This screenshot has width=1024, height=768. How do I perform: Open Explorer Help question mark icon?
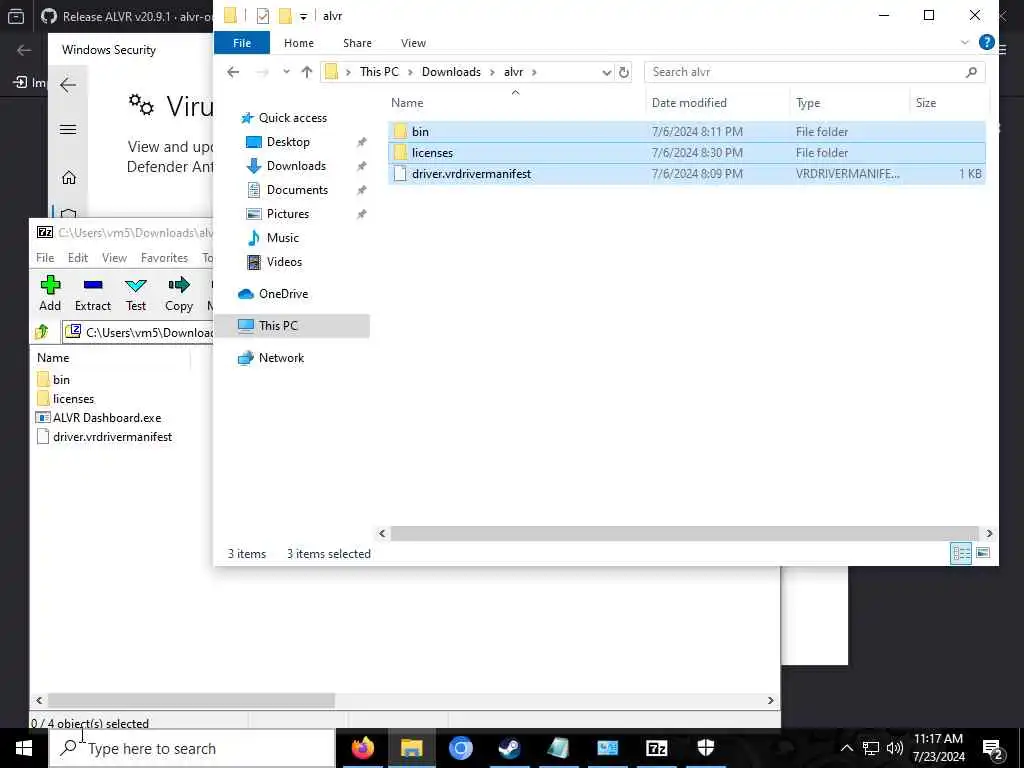[987, 42]
